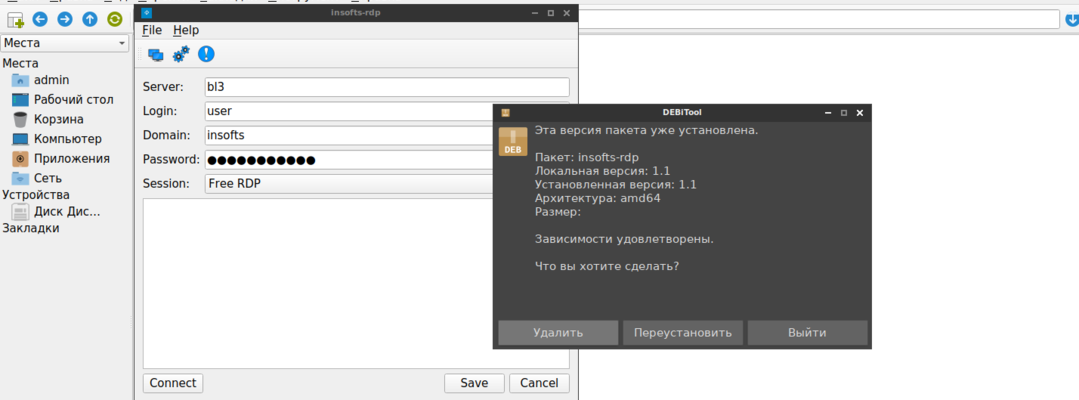The width and height of the screenshot is (1079, 400).
Task: Open the Места dropdown at sidebar top
Action: [x=65, y=43]
